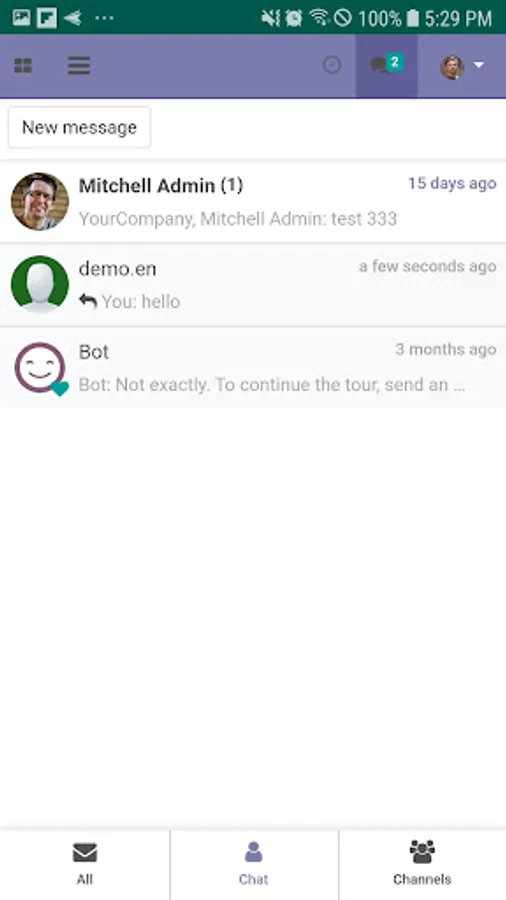Tap Mitchell Admin's profile photo
The image size is (506, 900).
(40, 201)
